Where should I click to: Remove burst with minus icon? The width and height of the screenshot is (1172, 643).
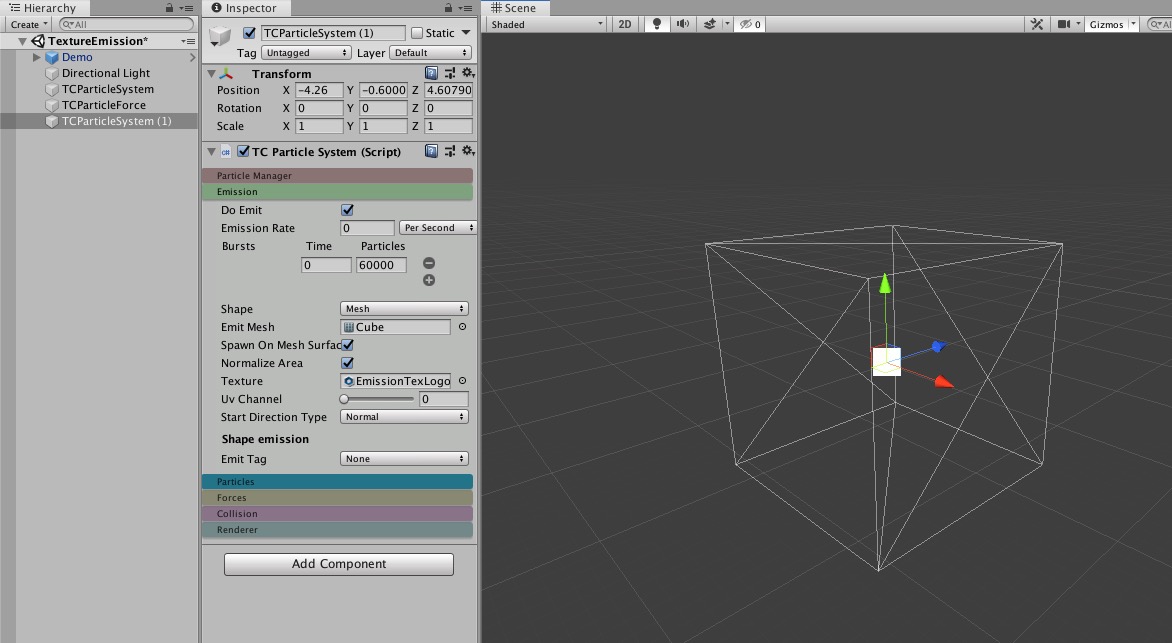click(x=429, y=263)
